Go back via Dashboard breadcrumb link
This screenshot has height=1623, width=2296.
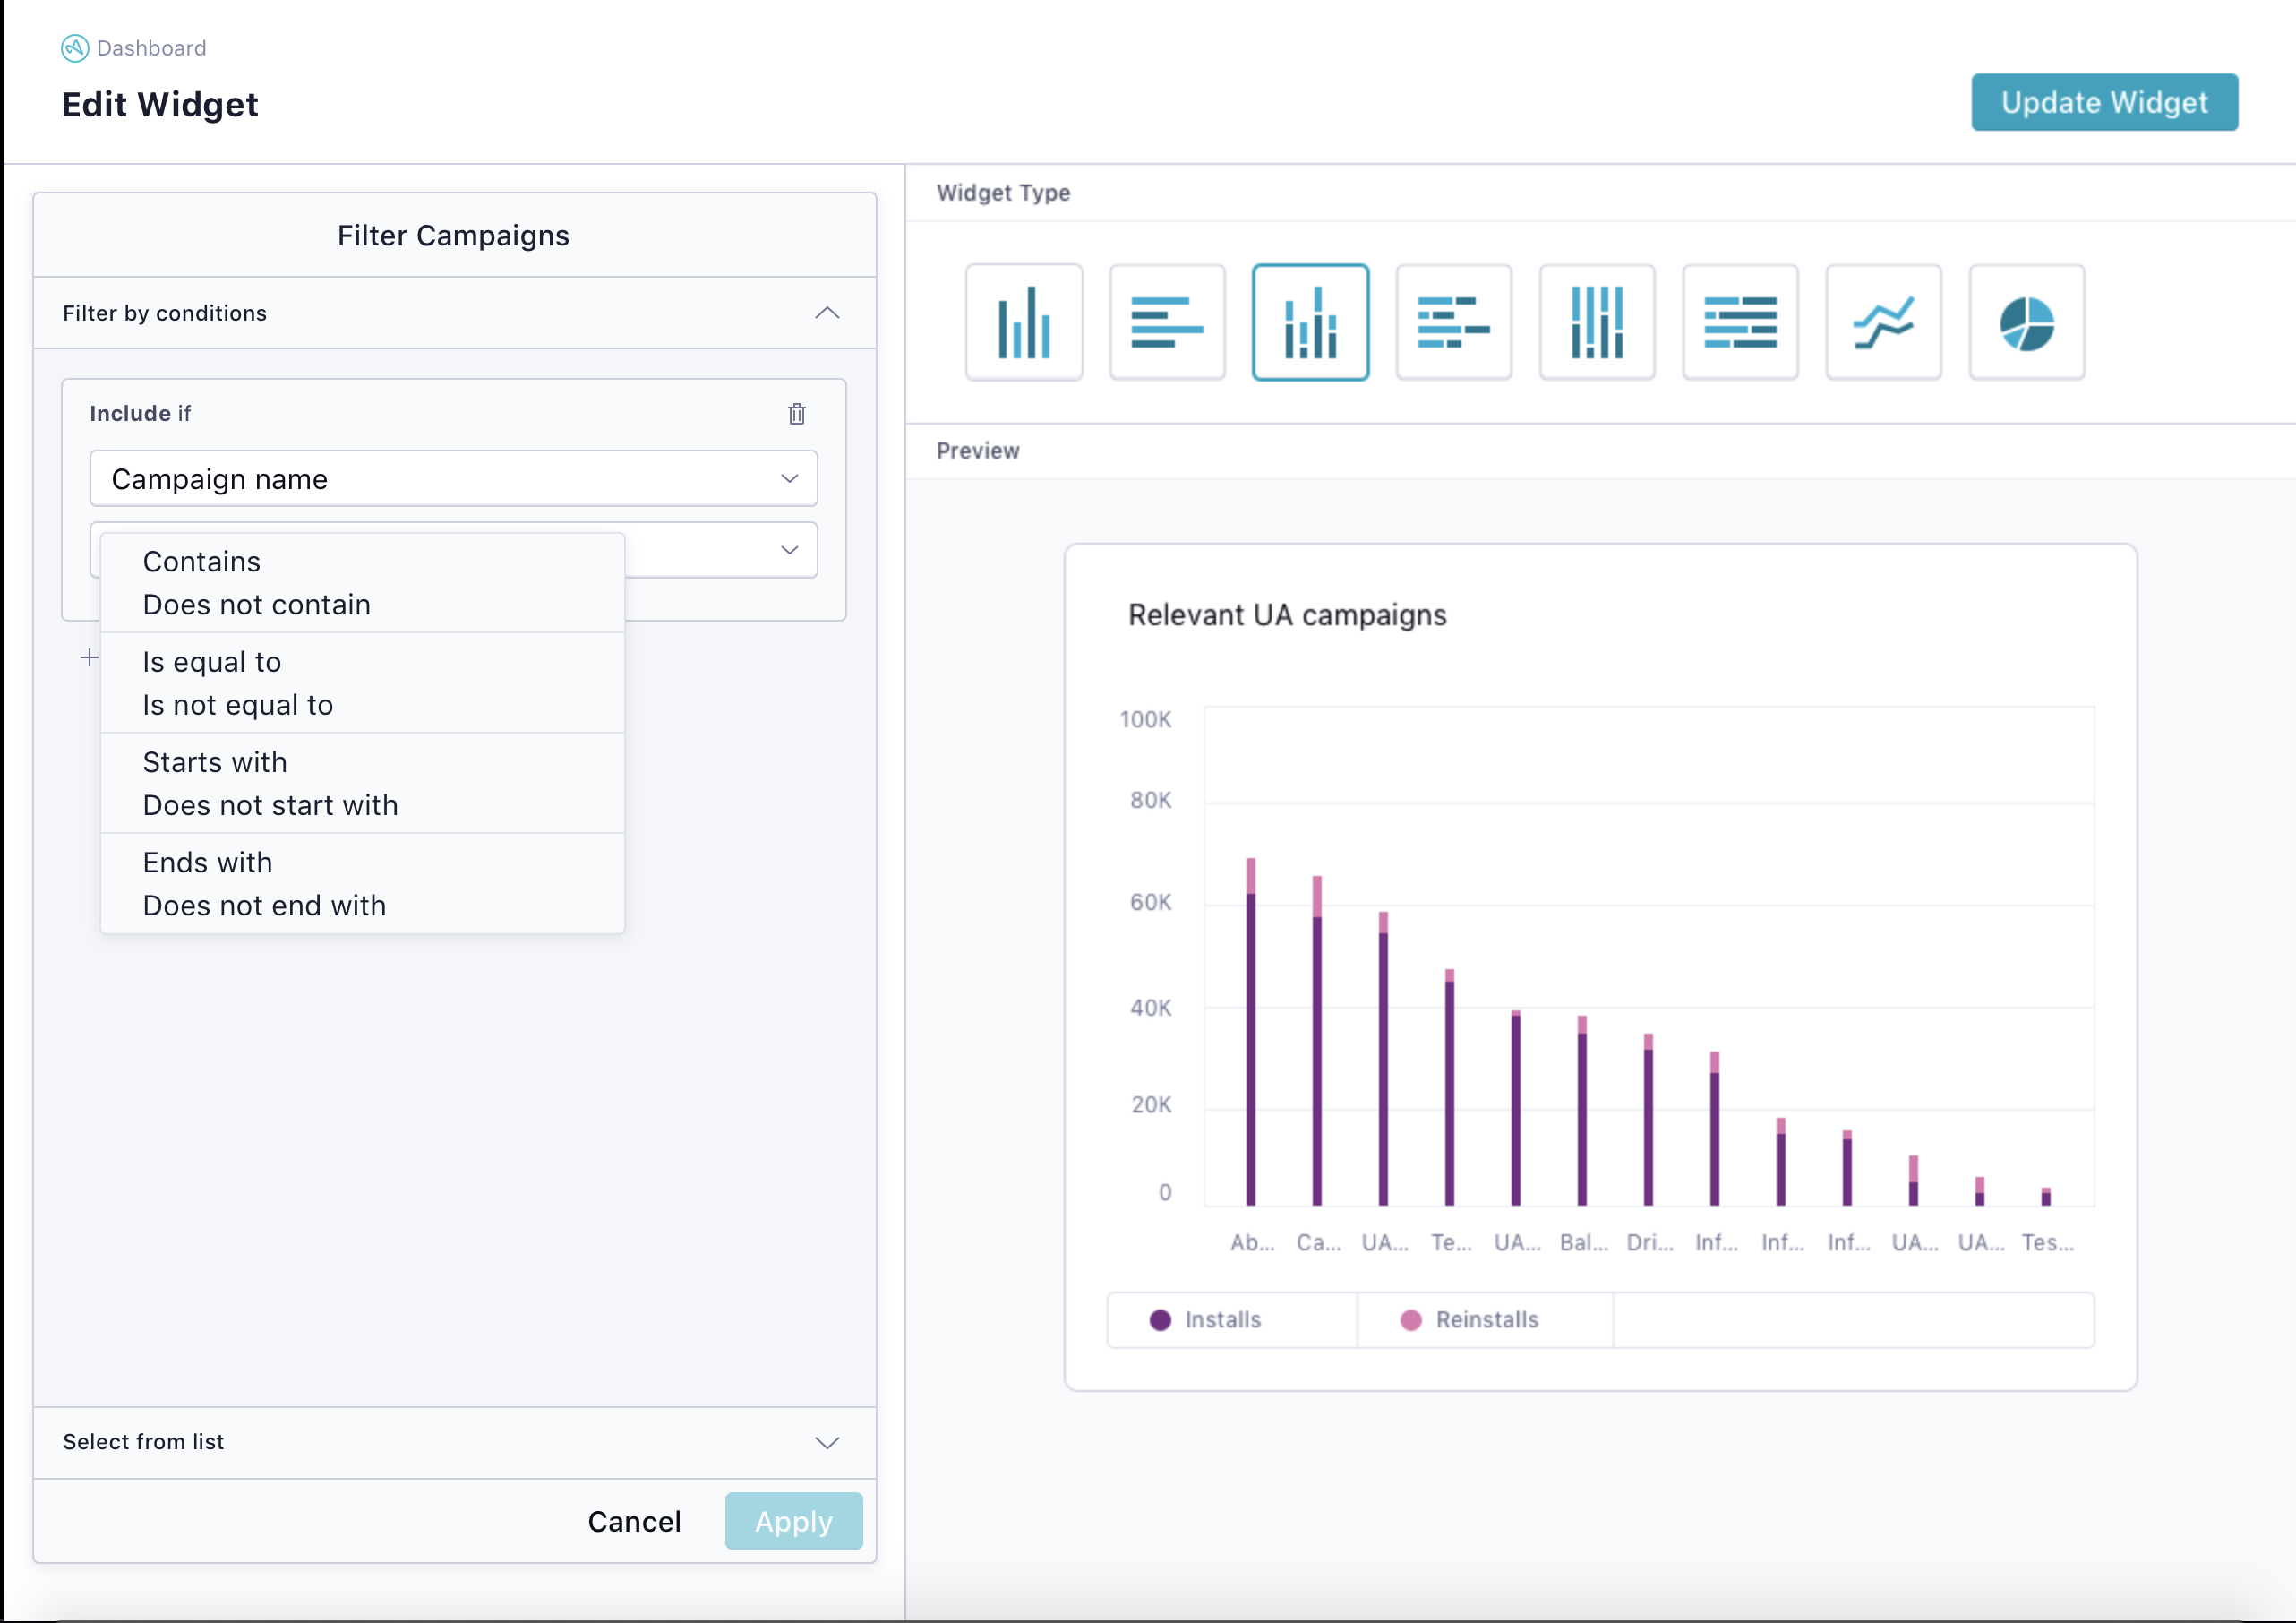(151, 48)
